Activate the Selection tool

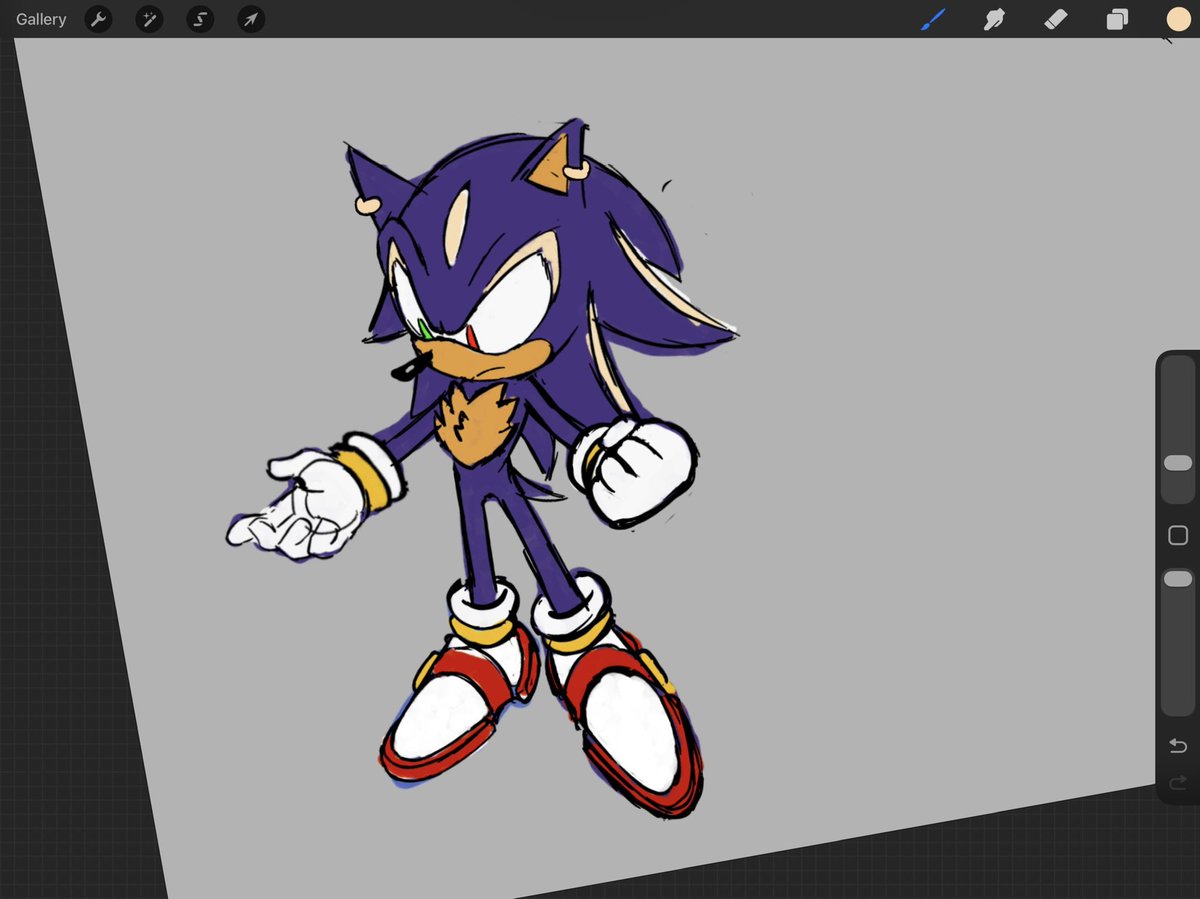click(200, 19)
